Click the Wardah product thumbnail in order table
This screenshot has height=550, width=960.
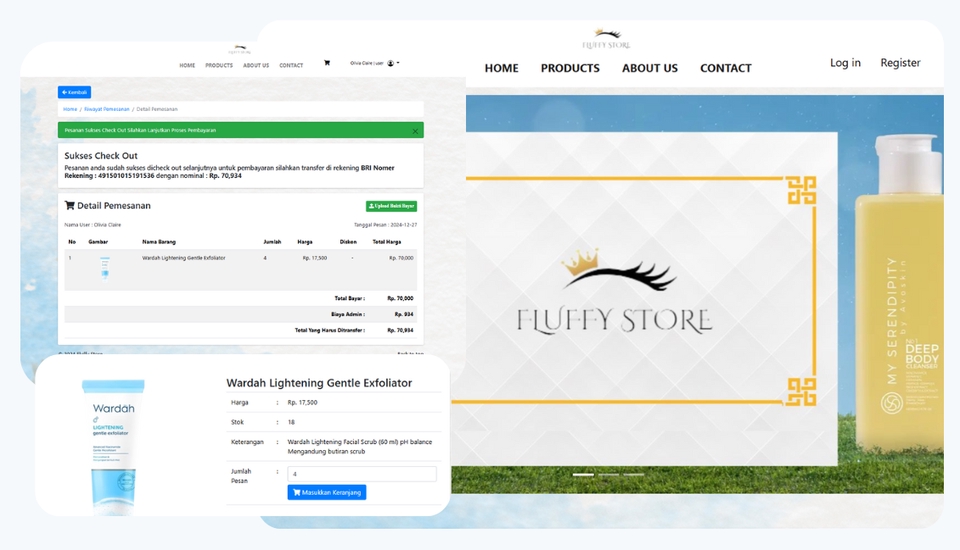click(x=105, y=268)
